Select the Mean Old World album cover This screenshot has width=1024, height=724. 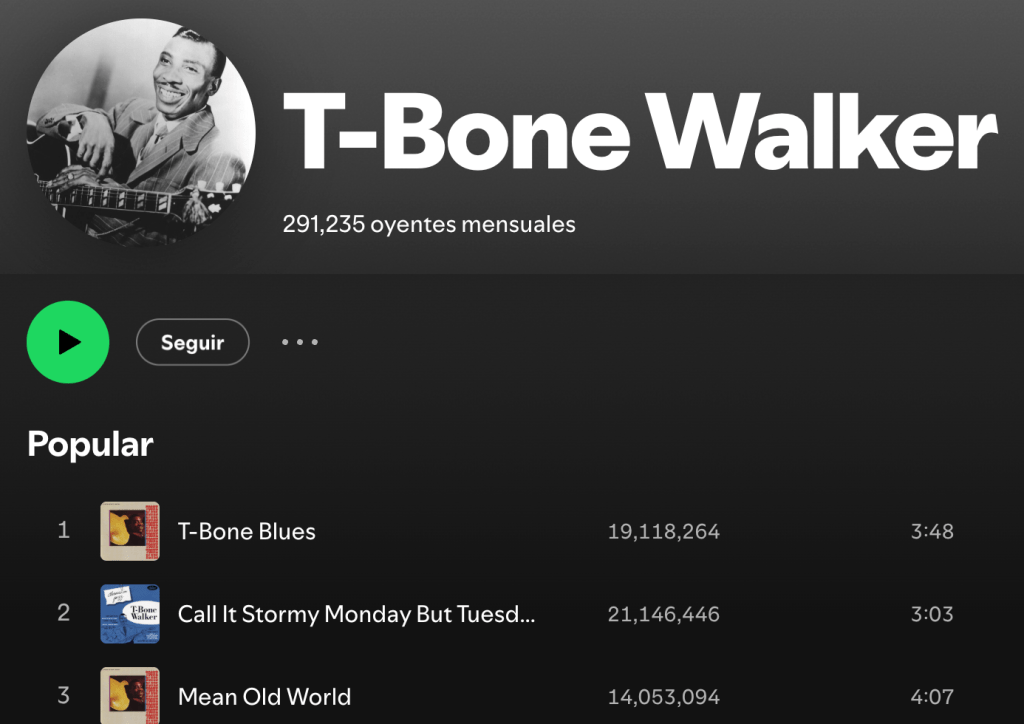coord(130,695)
